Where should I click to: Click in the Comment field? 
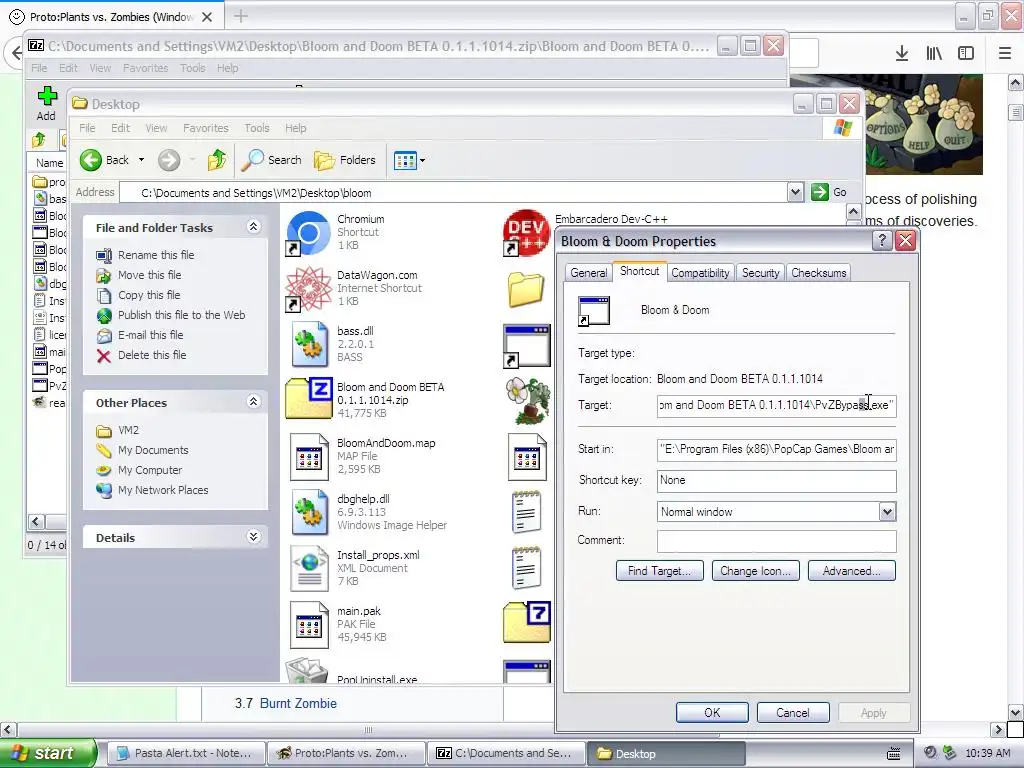776,541
